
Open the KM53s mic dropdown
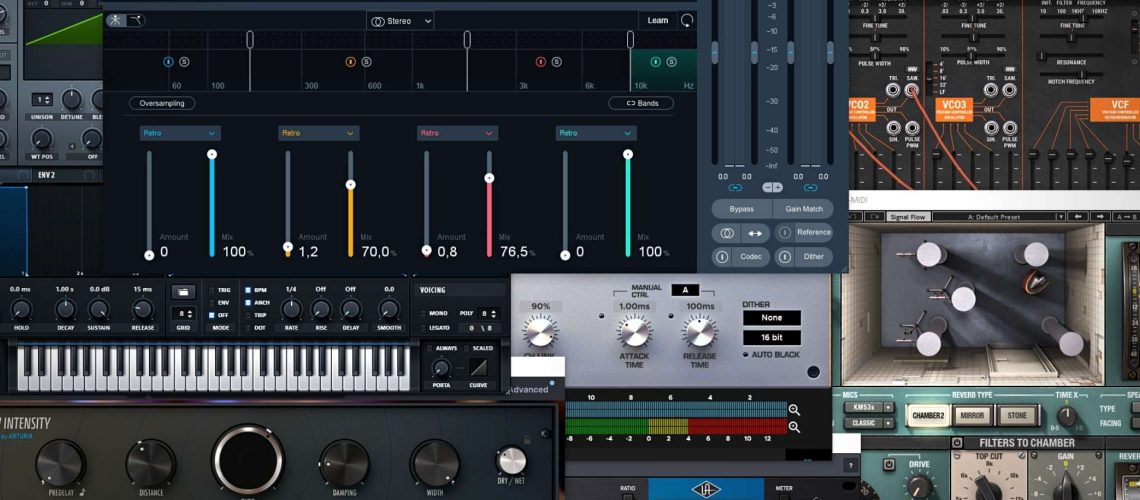[x=868, y=408]
